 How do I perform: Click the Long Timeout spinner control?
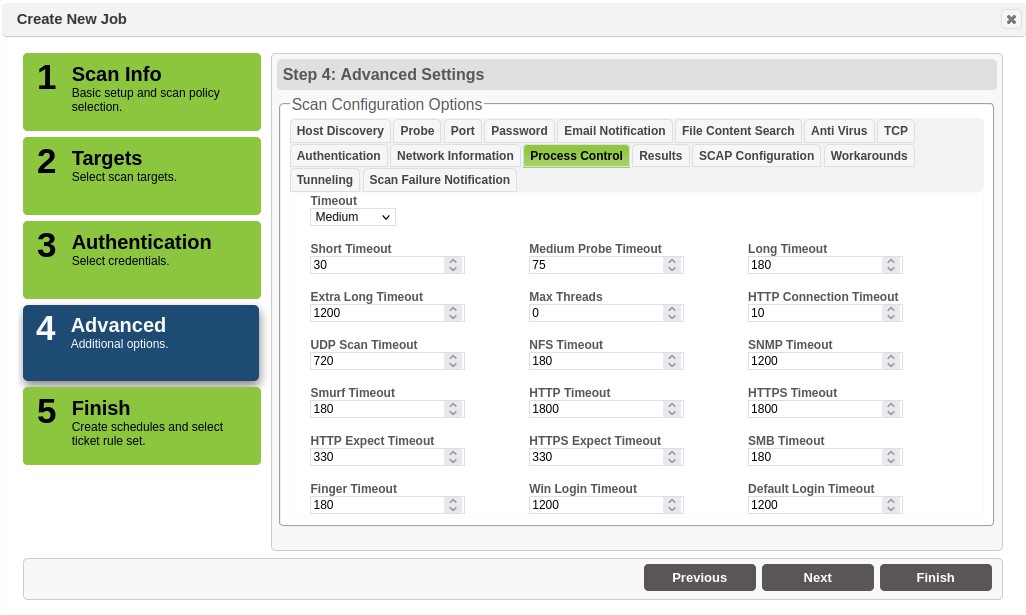[x=891, y=265]
